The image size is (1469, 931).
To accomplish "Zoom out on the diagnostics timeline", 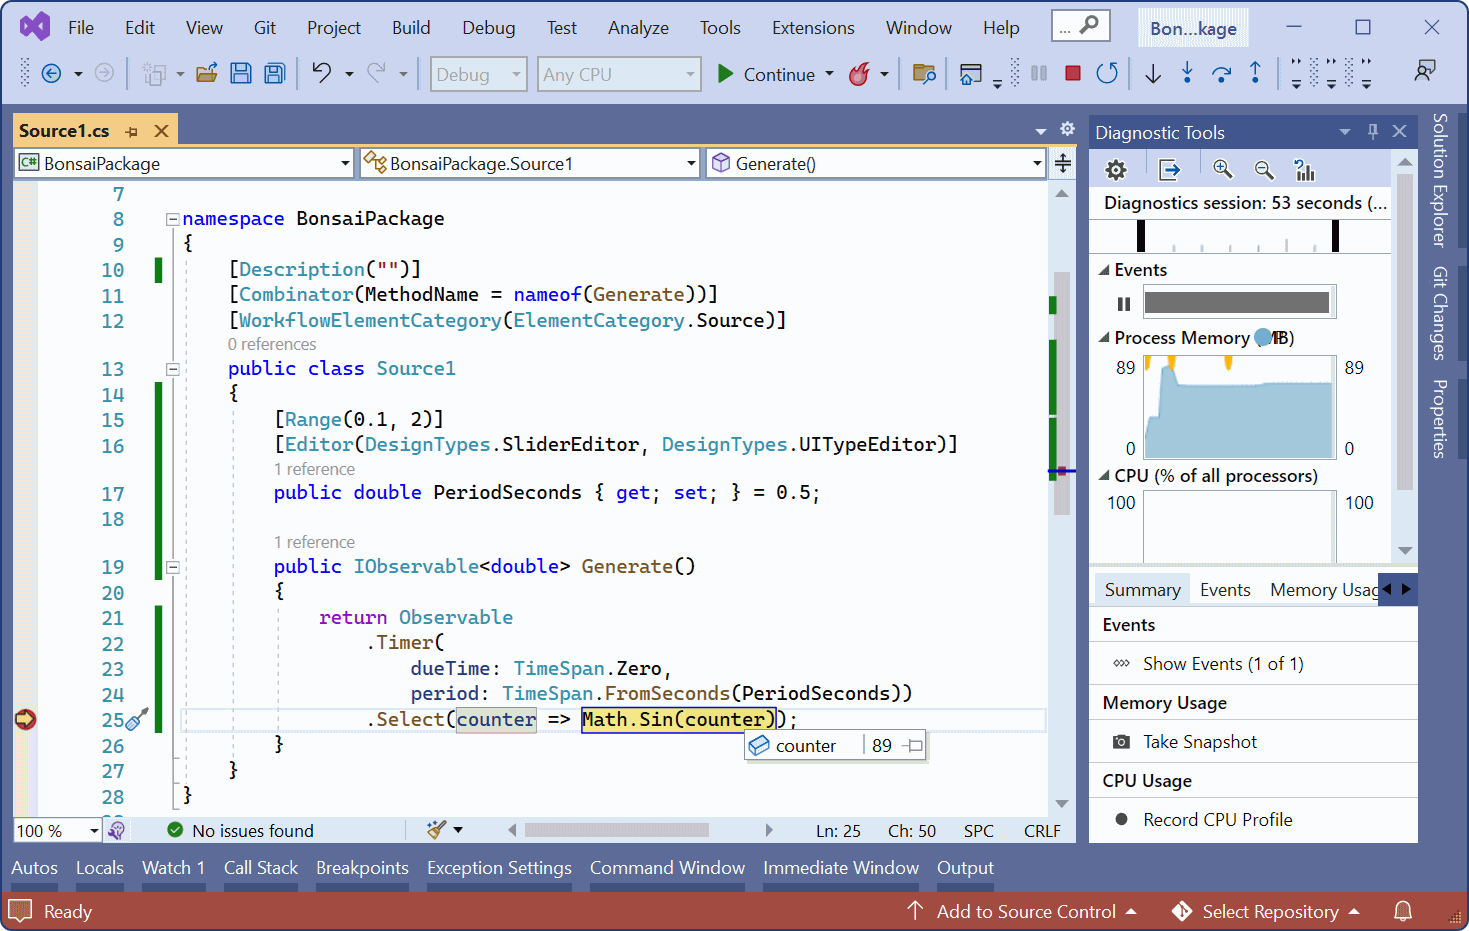I will 1264,170.
